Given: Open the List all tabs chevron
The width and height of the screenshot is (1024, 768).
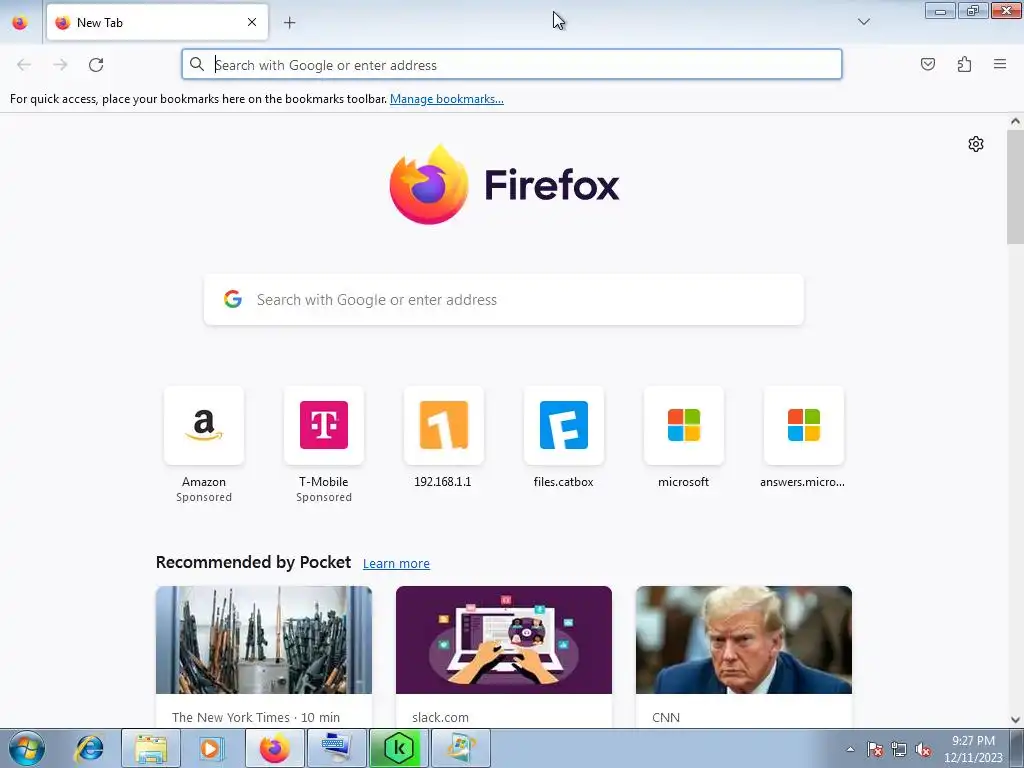Looking at the screenshot, I should [863, 22].
